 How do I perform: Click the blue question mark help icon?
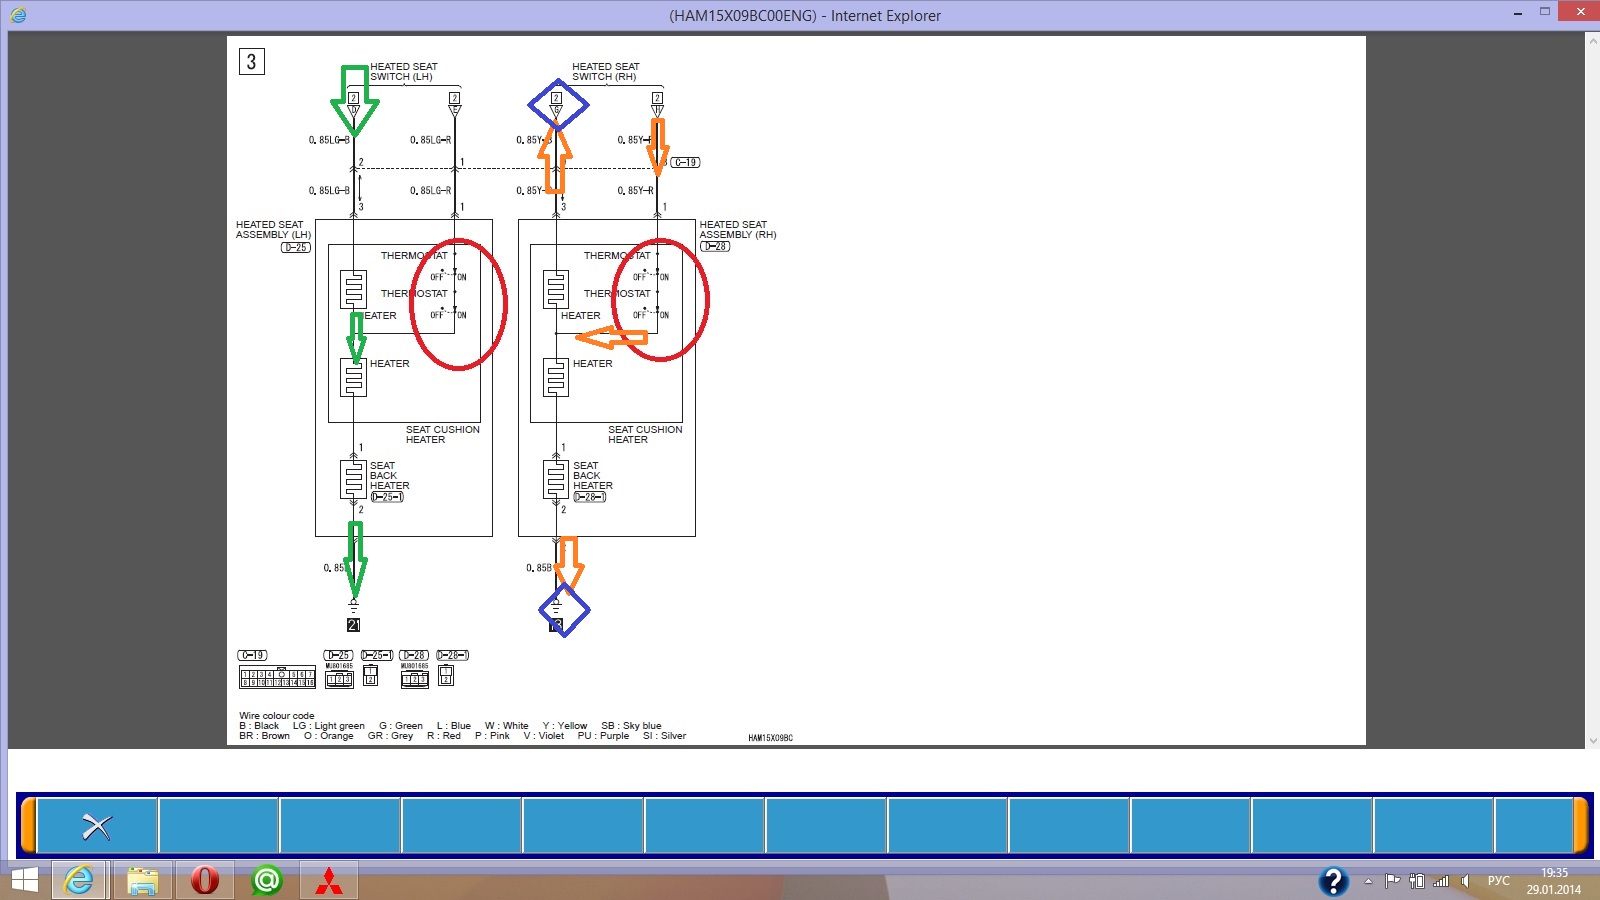coord(1333,881)
